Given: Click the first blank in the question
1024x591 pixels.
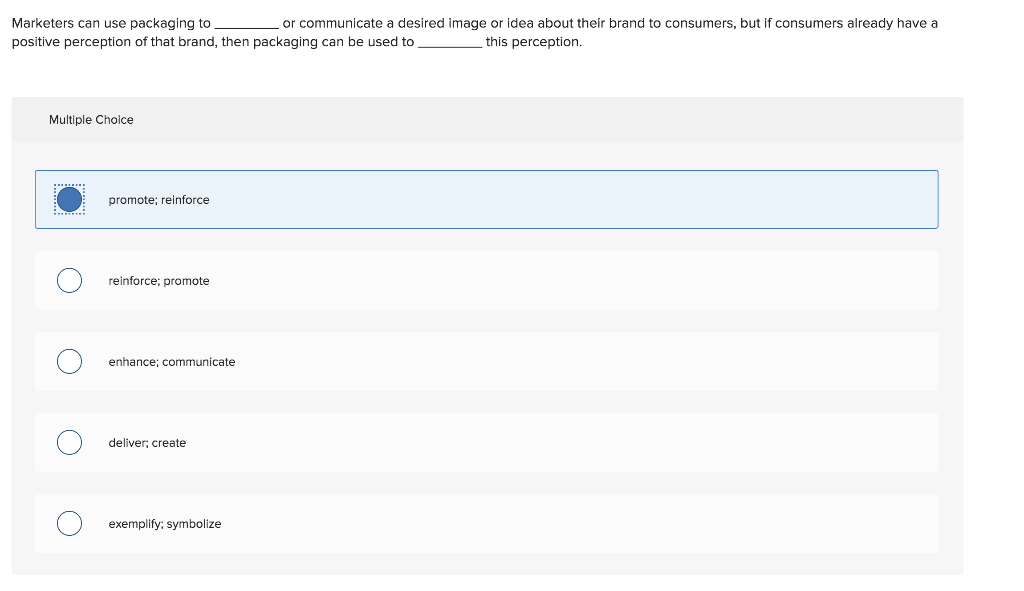Looking at the screenshot, I should point(246,24).
